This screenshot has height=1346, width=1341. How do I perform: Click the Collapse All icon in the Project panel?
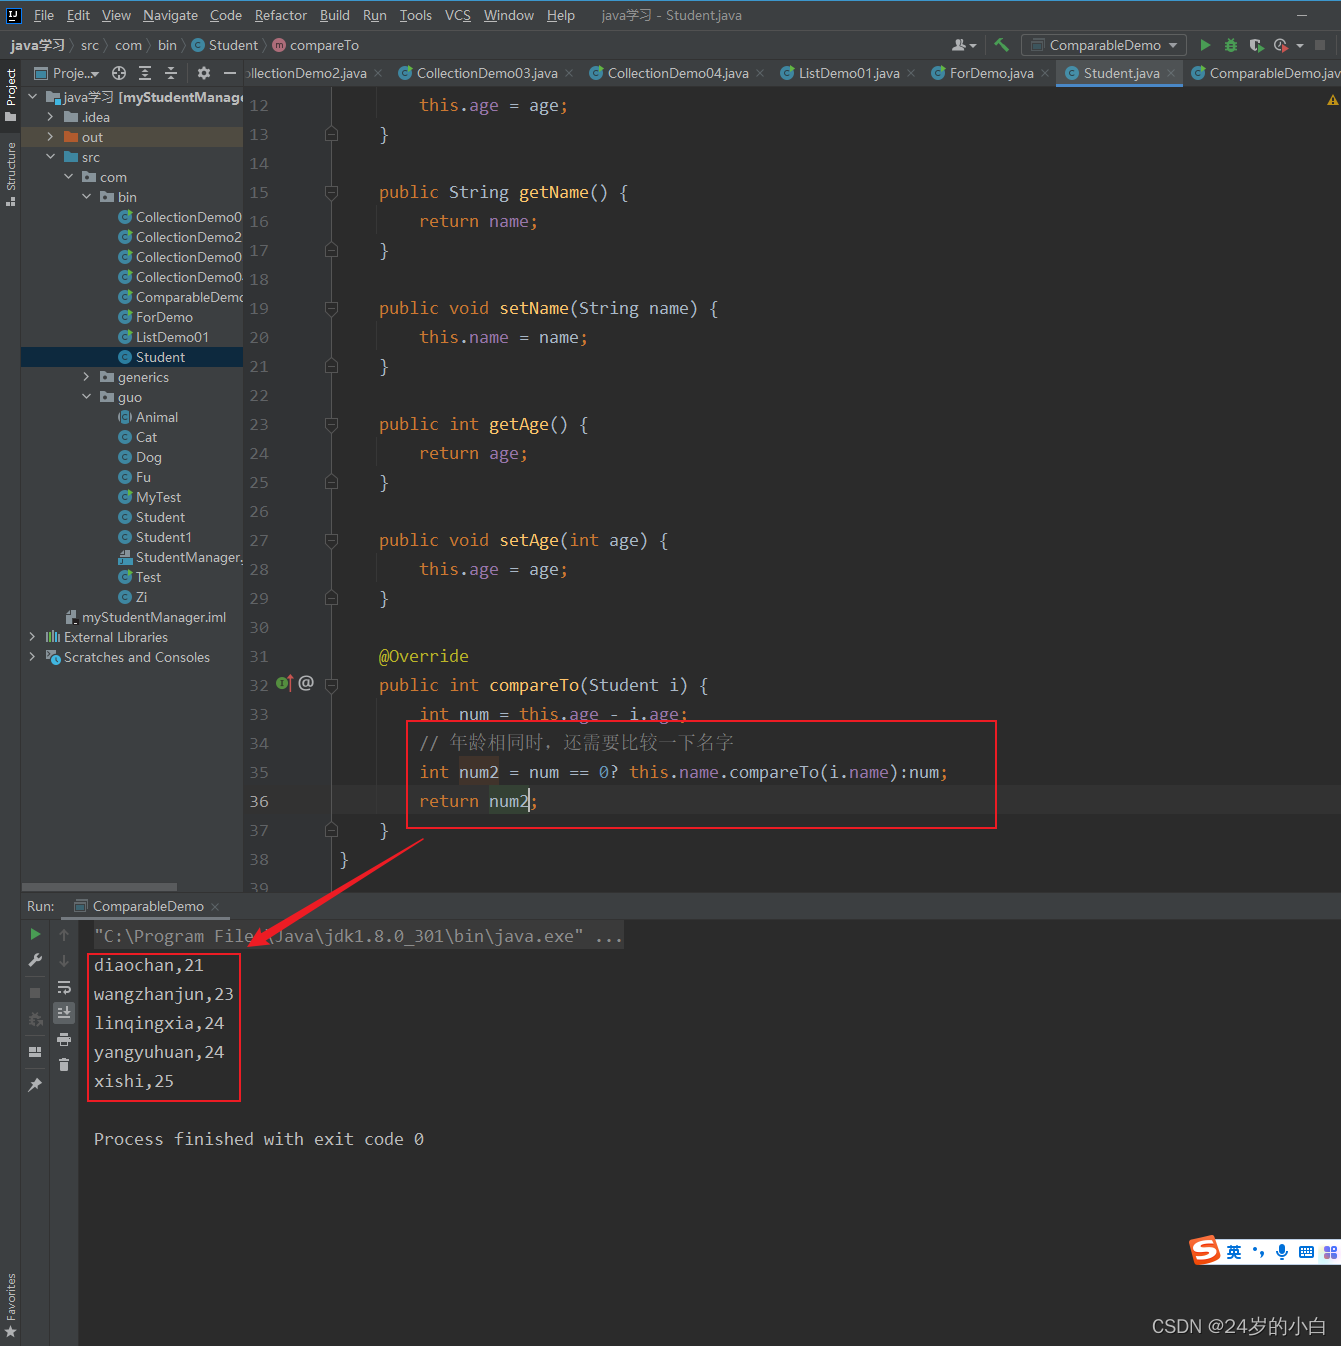click(171, 73)
